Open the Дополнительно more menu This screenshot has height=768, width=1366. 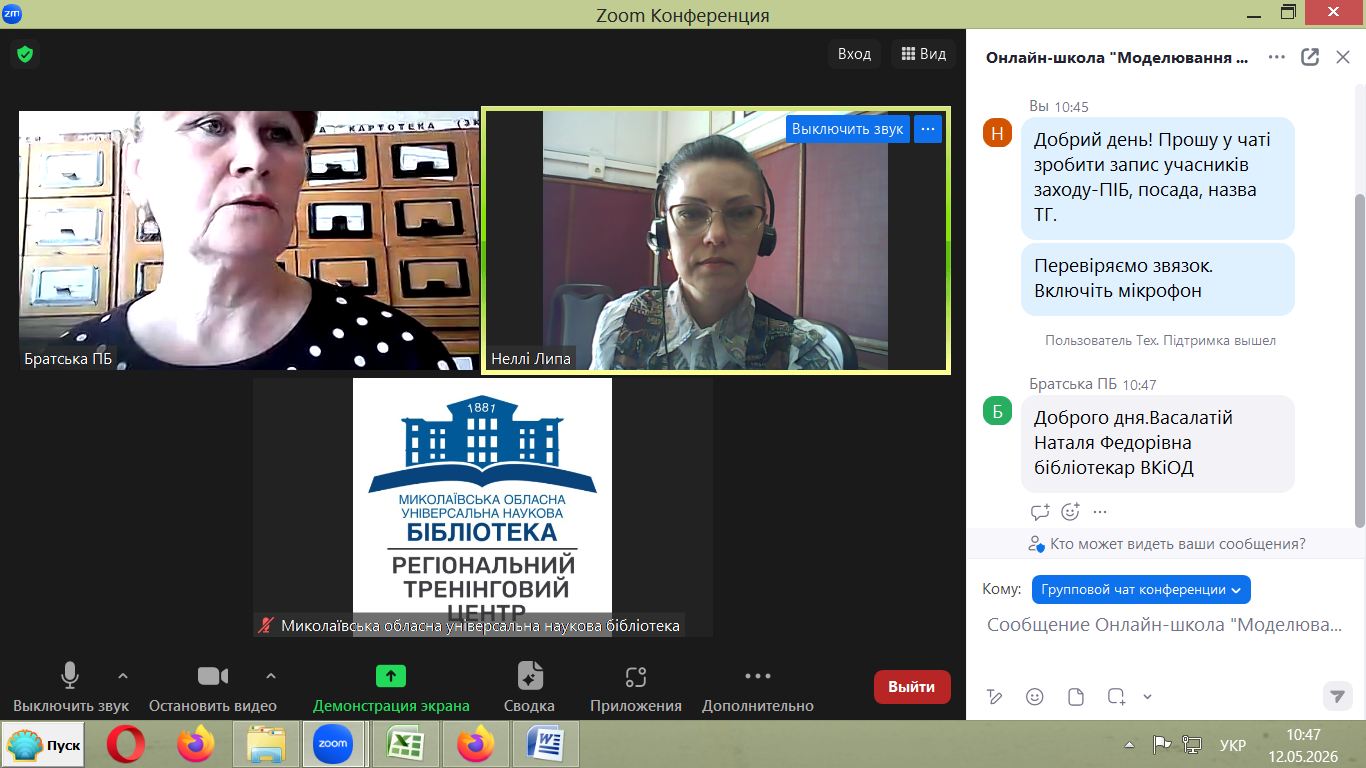point(758,687)
